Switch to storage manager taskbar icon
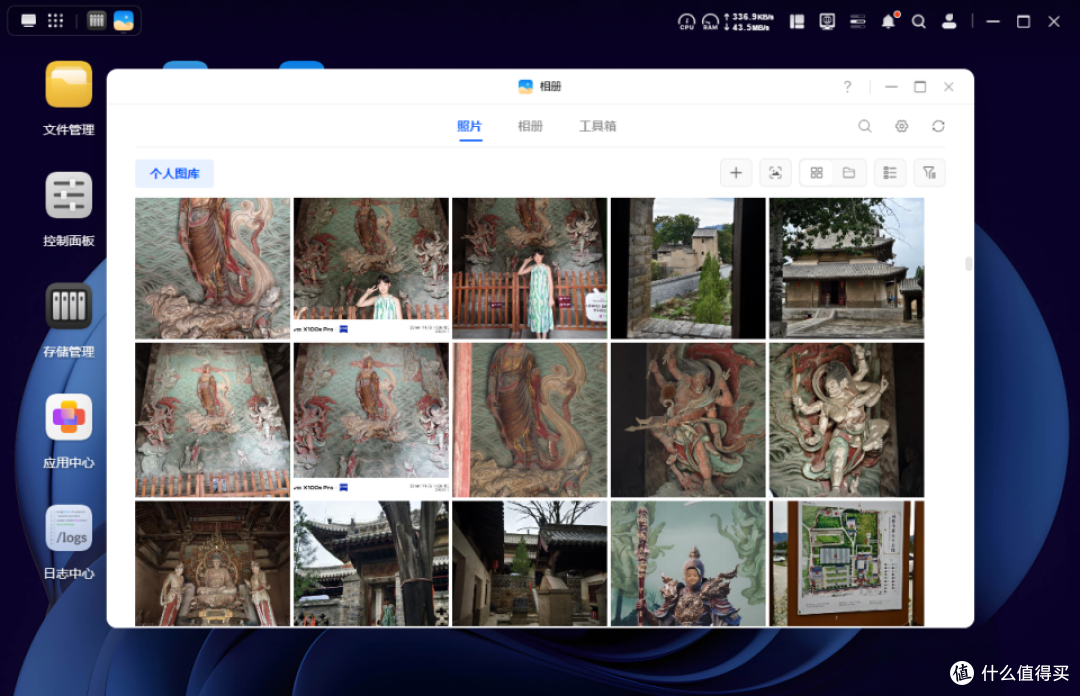1080x696 pixels. click(x=96, y=21)
